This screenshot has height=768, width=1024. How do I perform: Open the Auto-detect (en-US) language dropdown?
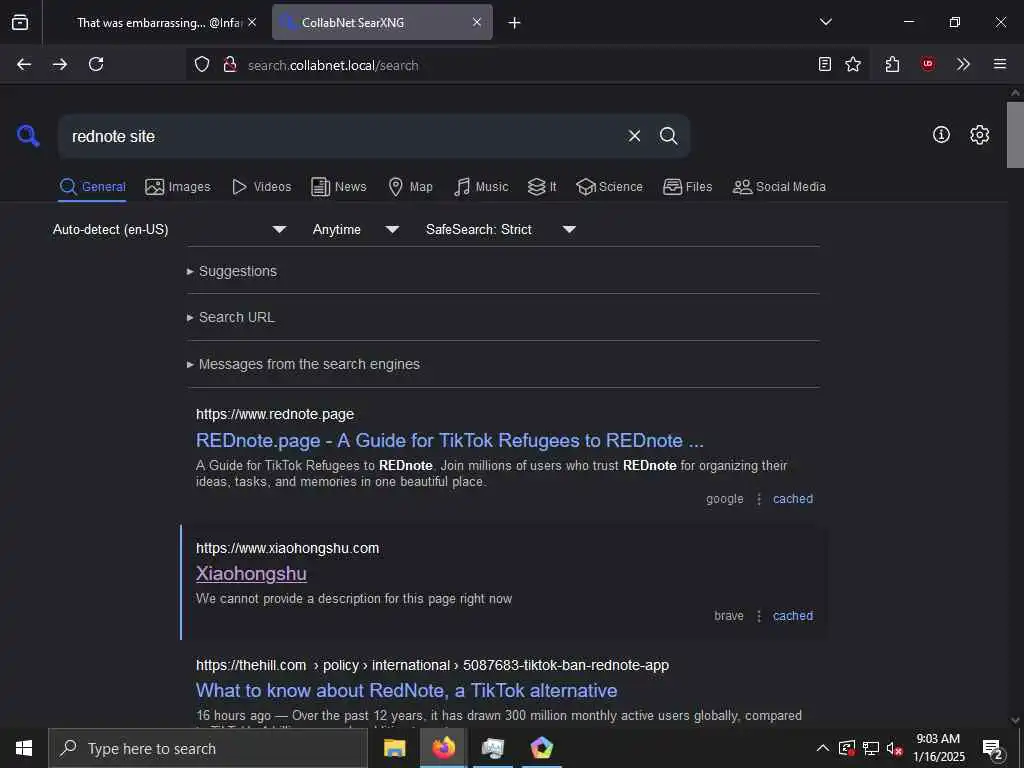click(169, 229)
